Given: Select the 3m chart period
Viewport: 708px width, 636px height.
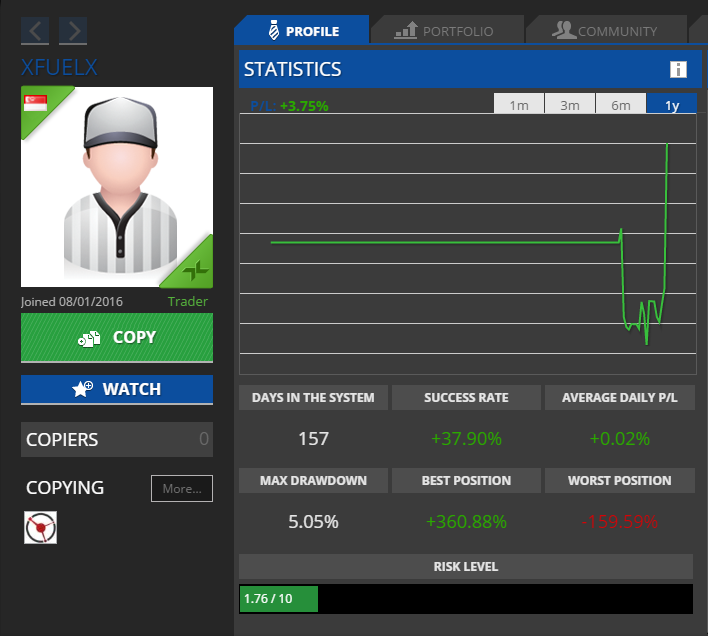Looking at the screenshot, I should tap(570, 105).
